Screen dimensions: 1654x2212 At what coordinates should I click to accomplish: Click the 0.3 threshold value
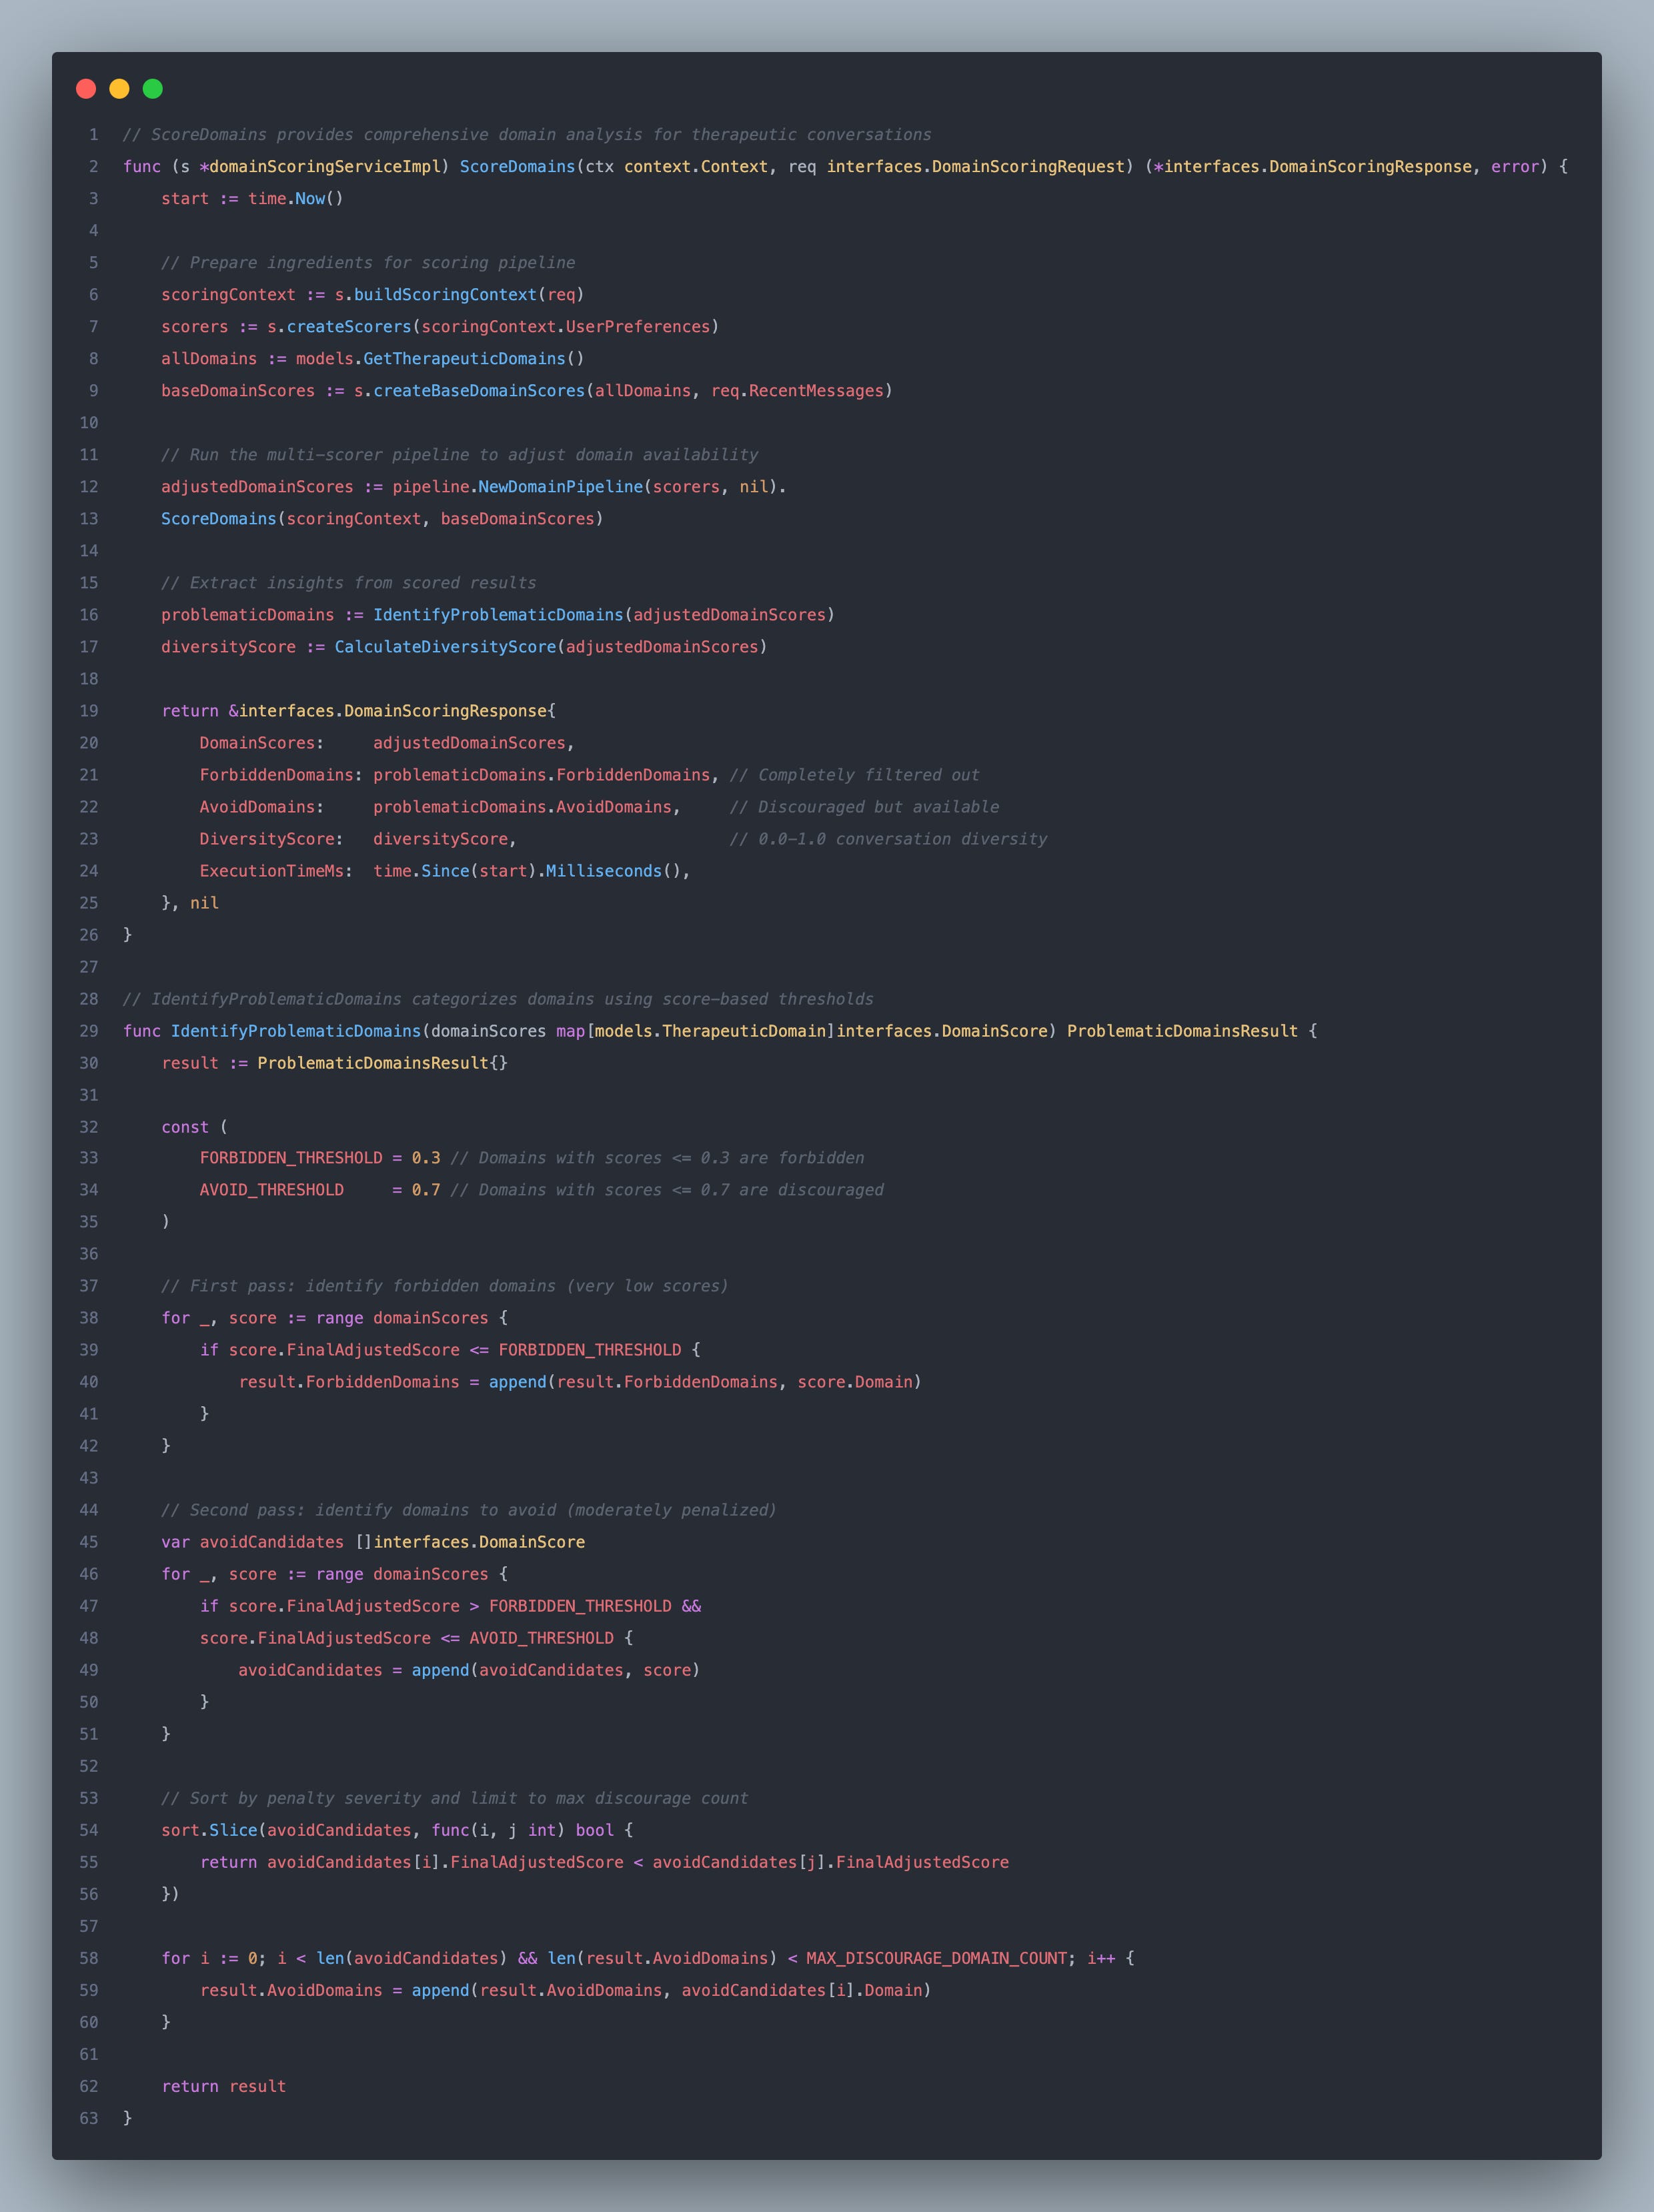[x=426, y=1158]
